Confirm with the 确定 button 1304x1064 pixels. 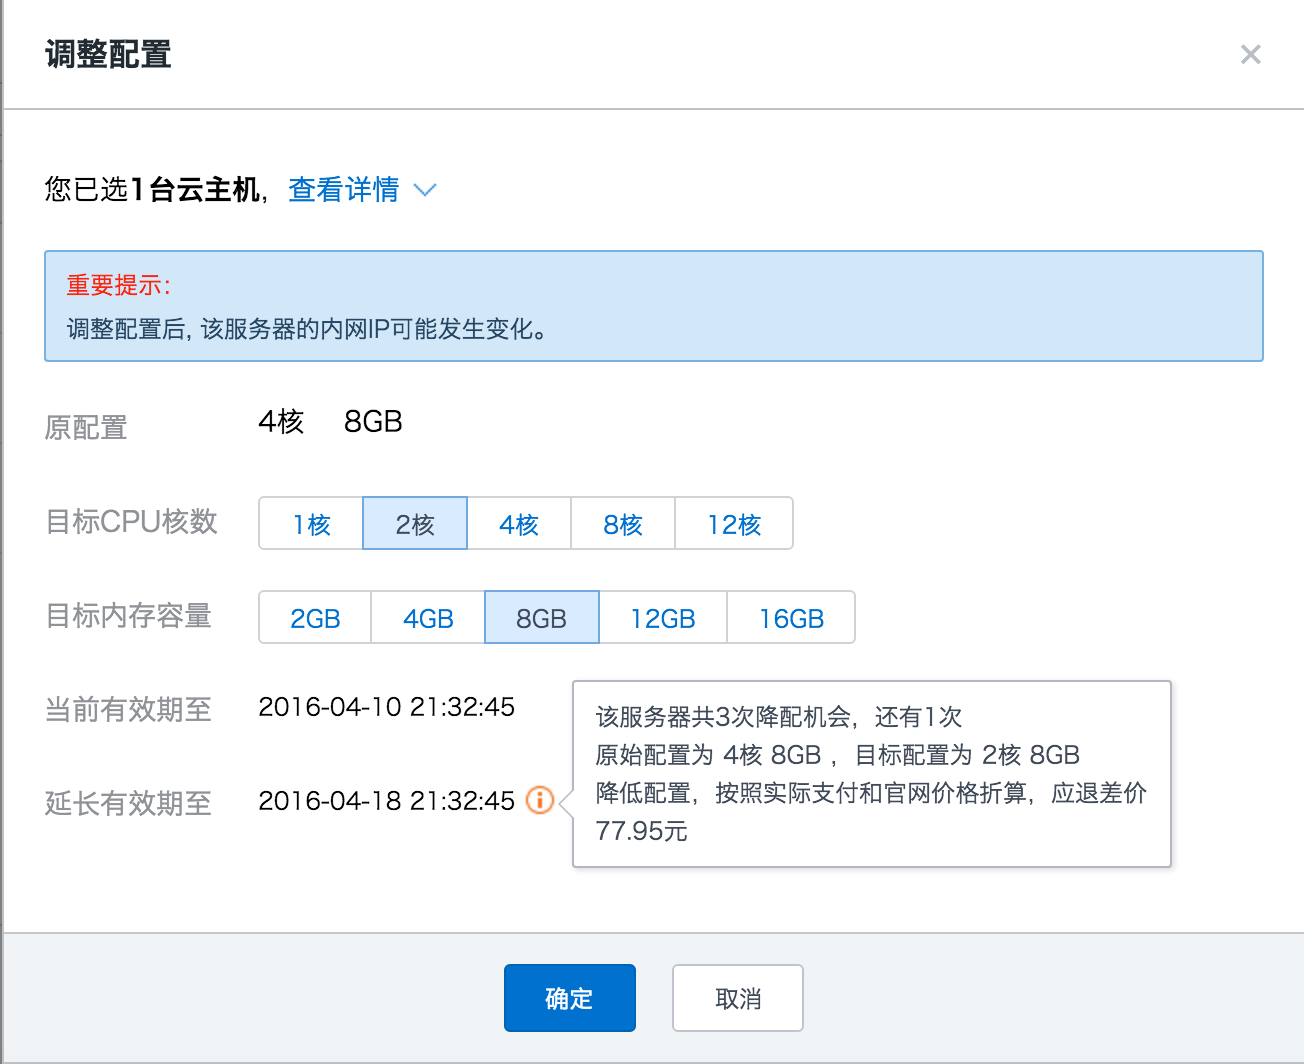click(x=570, y=998)
